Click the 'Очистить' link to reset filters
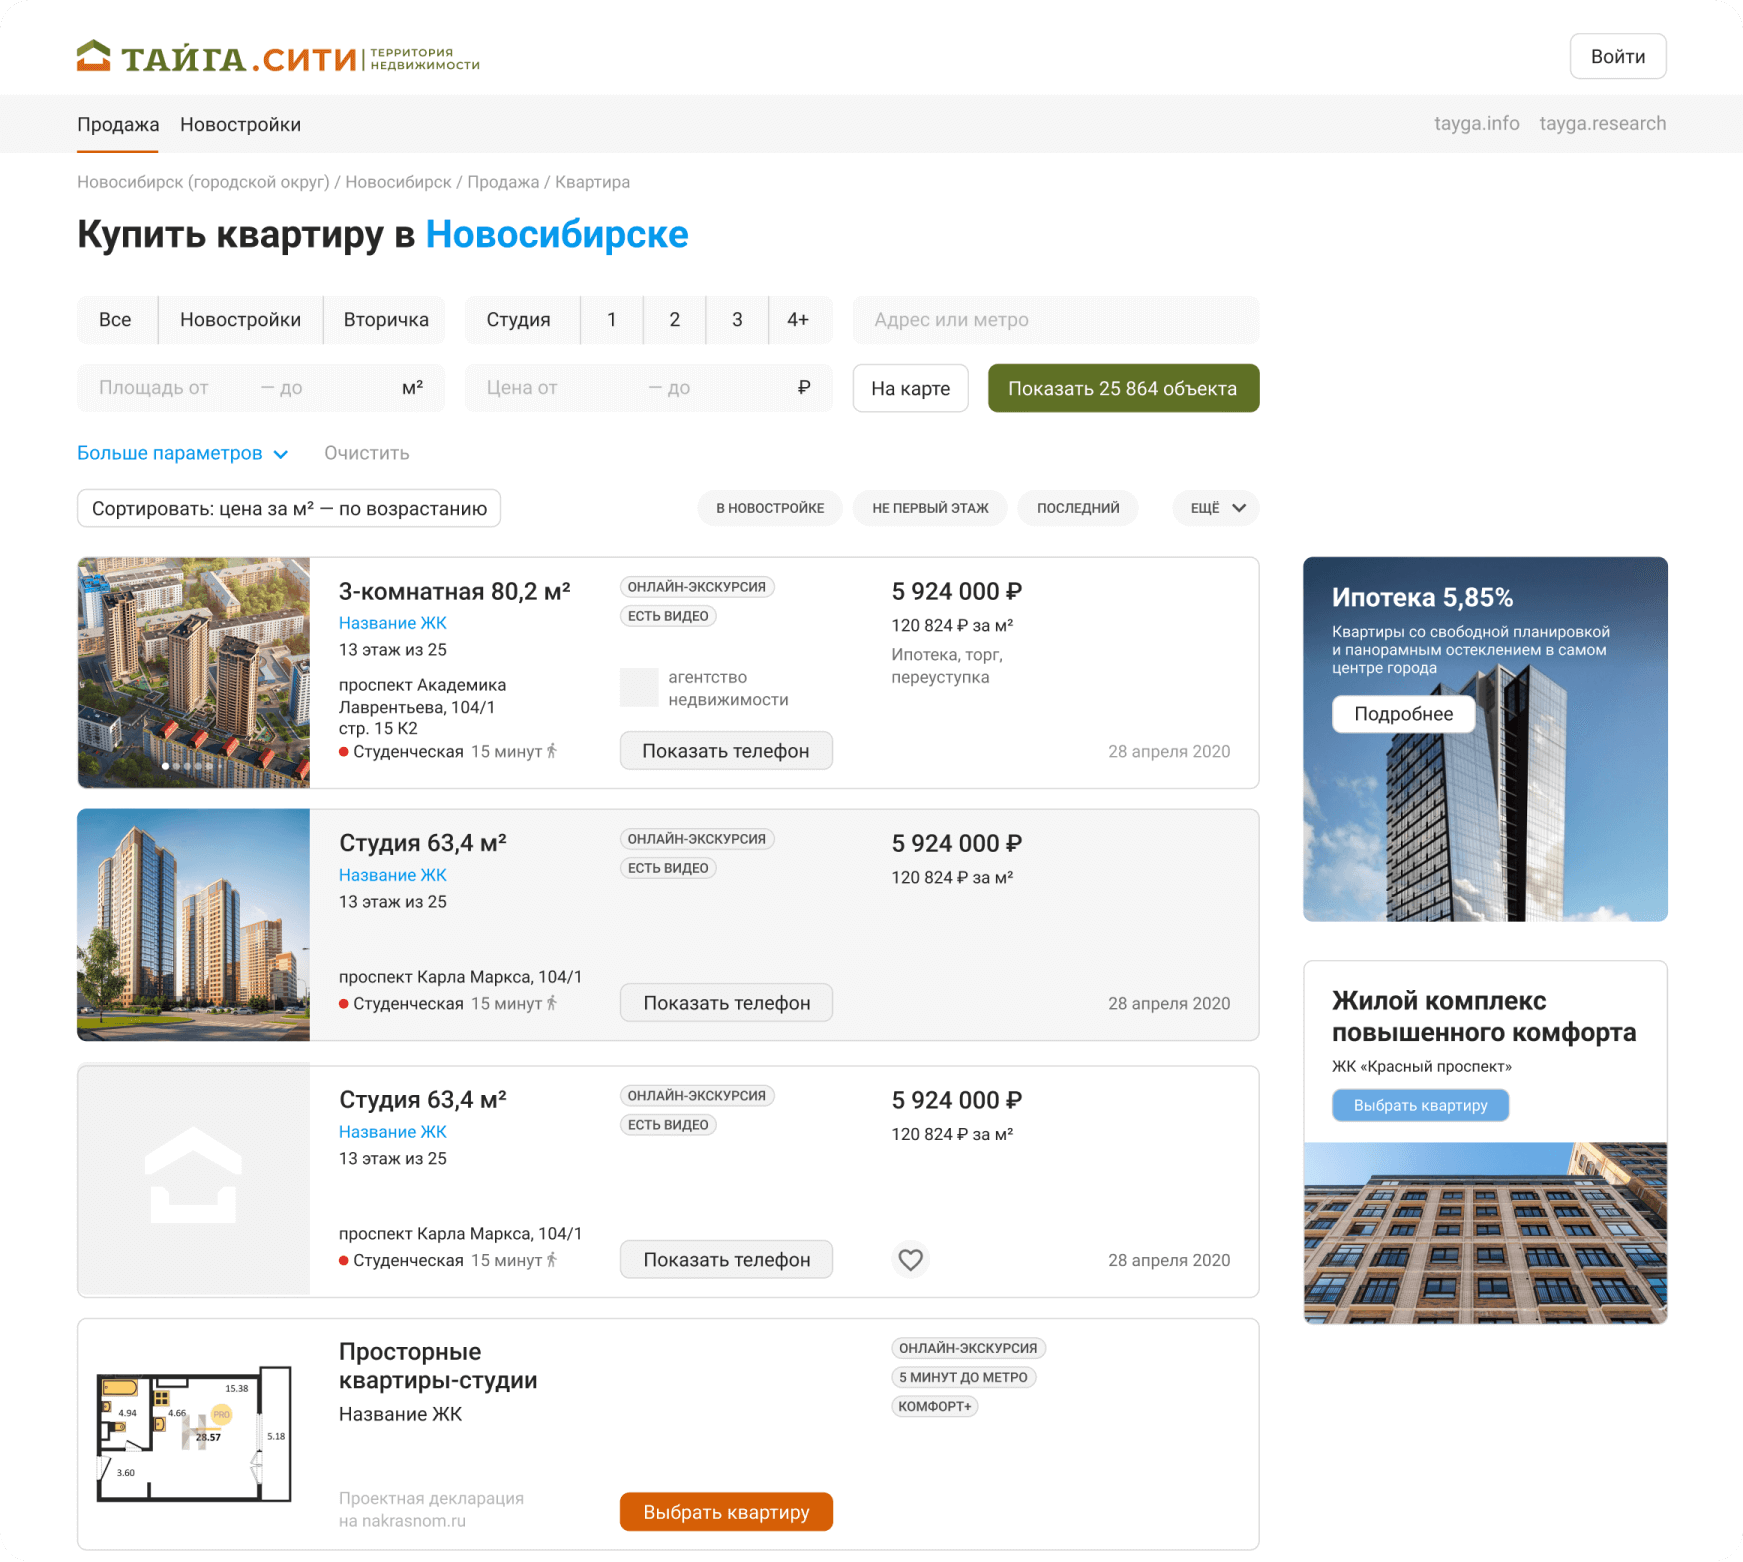1743x1562 pixels. pyautogui.click(x=366, y=453)
